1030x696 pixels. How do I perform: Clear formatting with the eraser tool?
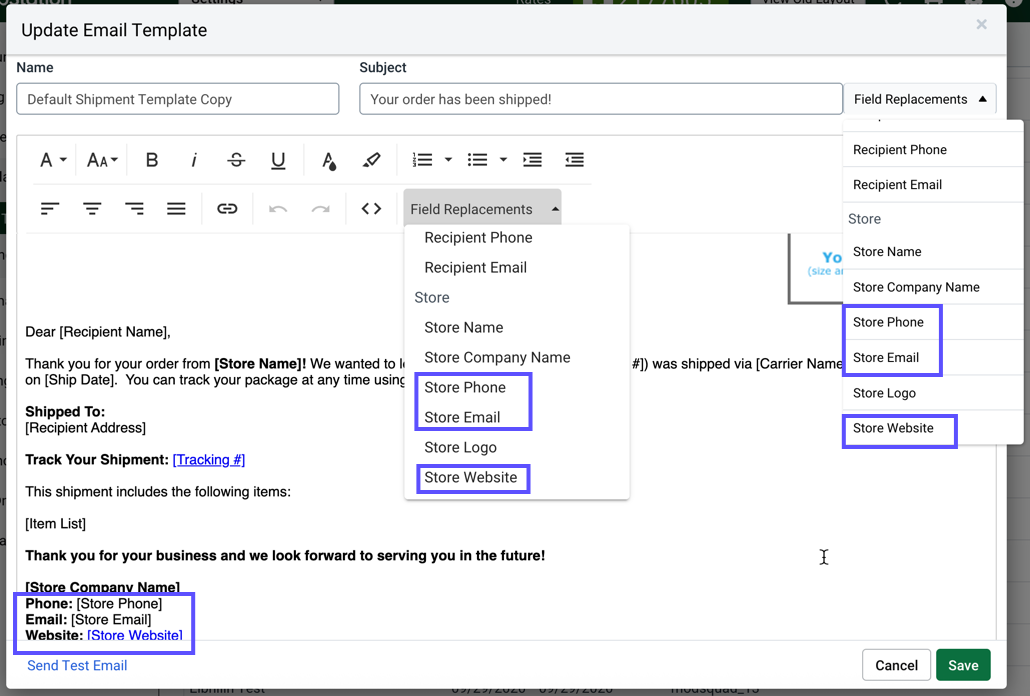tap(371, 159)
